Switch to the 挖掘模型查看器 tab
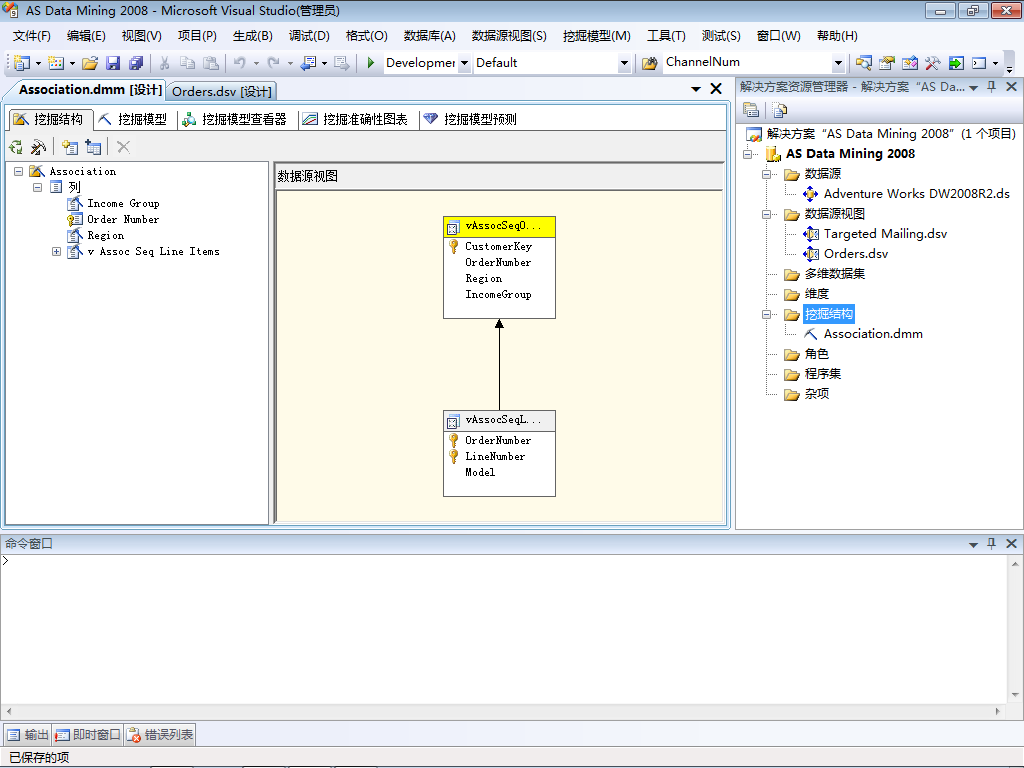Viewport: 1024px width, 768px height. [235, 120]
